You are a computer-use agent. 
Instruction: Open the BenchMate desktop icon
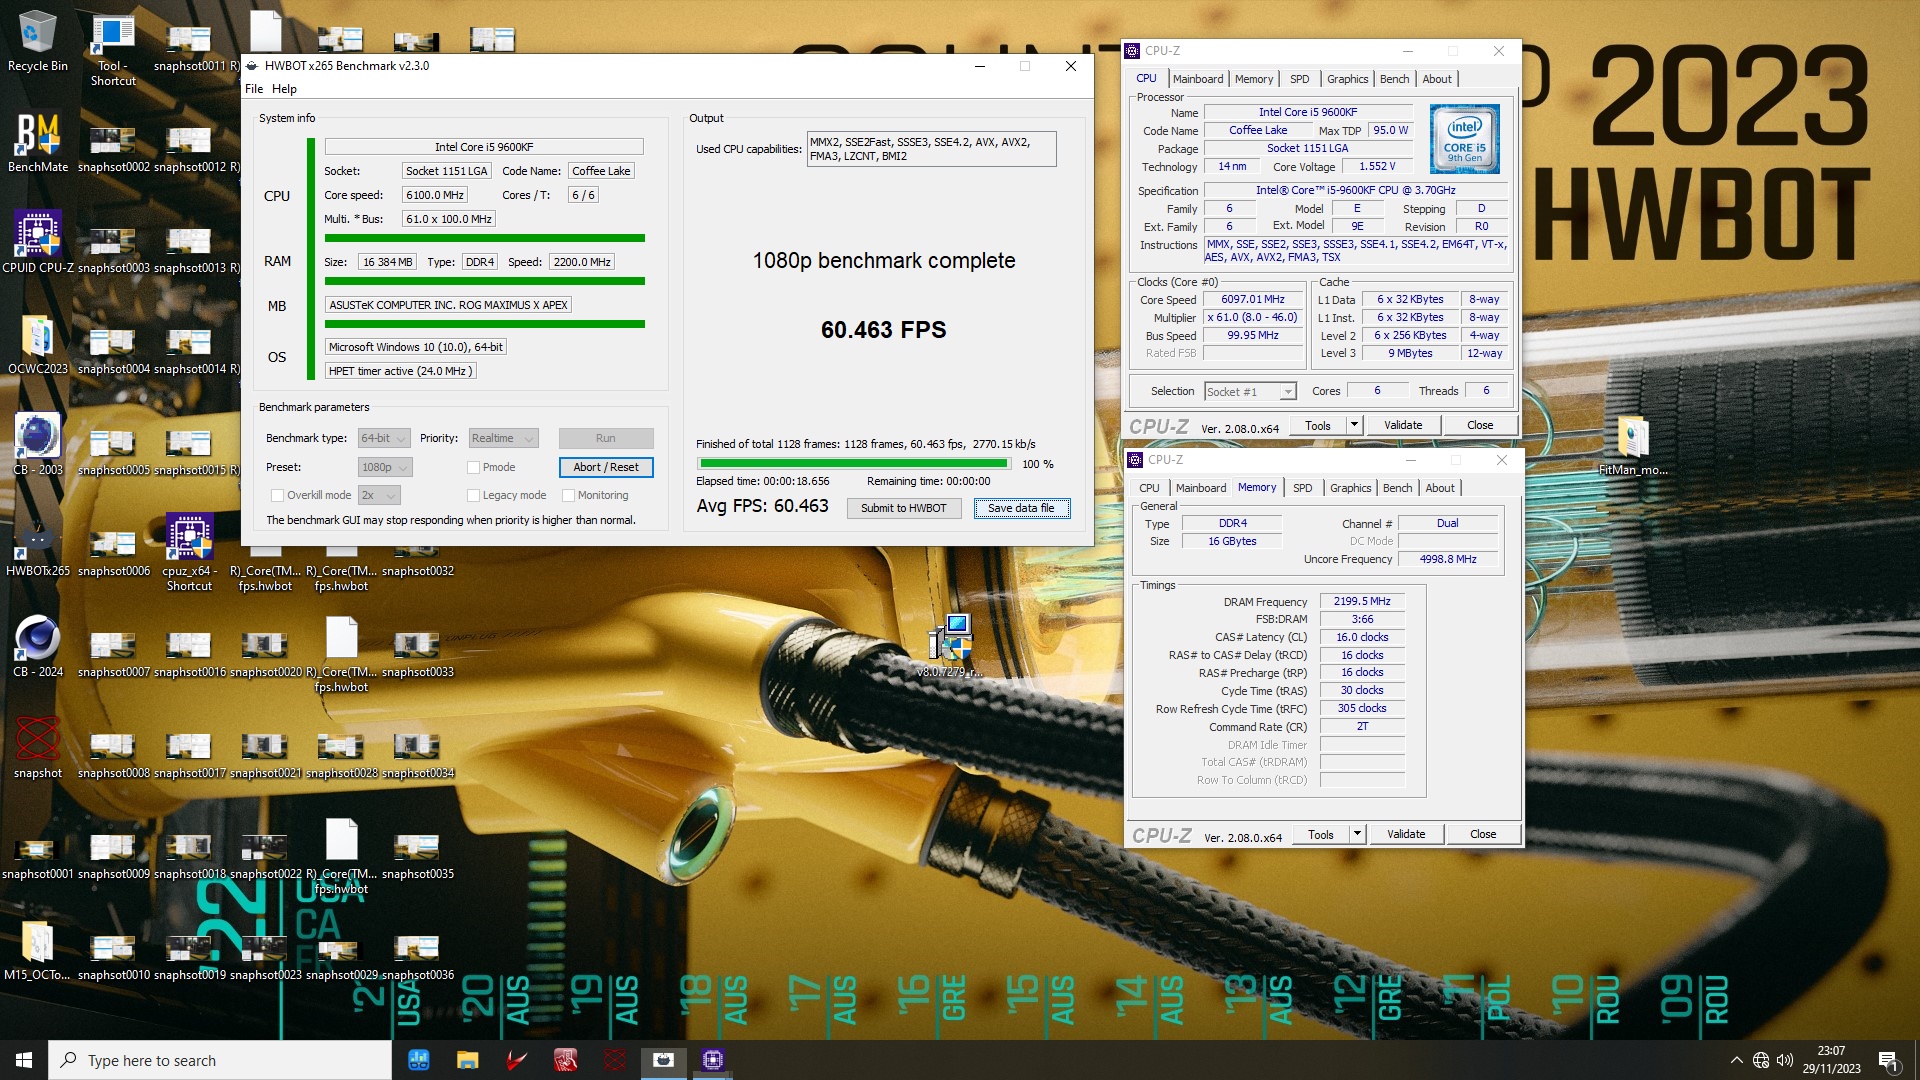pos(38,142)
